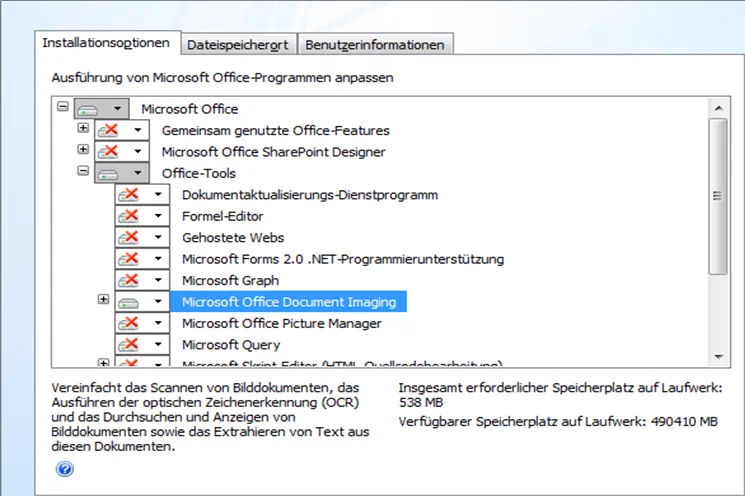Click red X icon beside Dokumentaktualisierungs-Dienstprogramm
The image size is (745, 496).
129,194
